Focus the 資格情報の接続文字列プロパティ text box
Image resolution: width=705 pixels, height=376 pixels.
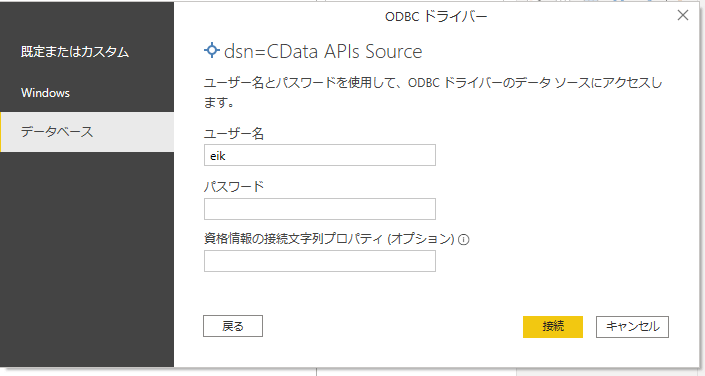coord(320,261)
